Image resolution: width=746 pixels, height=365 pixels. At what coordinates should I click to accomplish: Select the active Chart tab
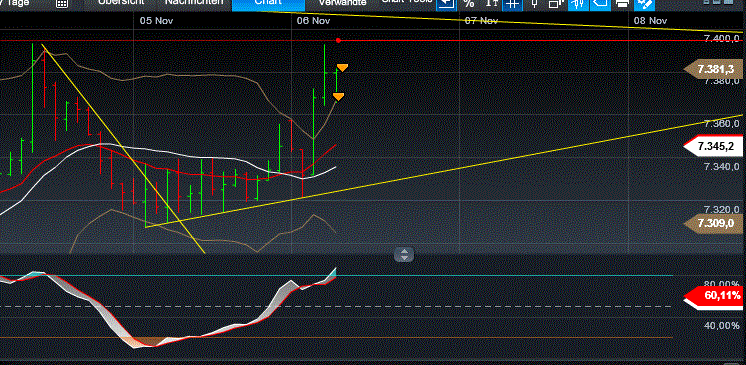[268, 5]
